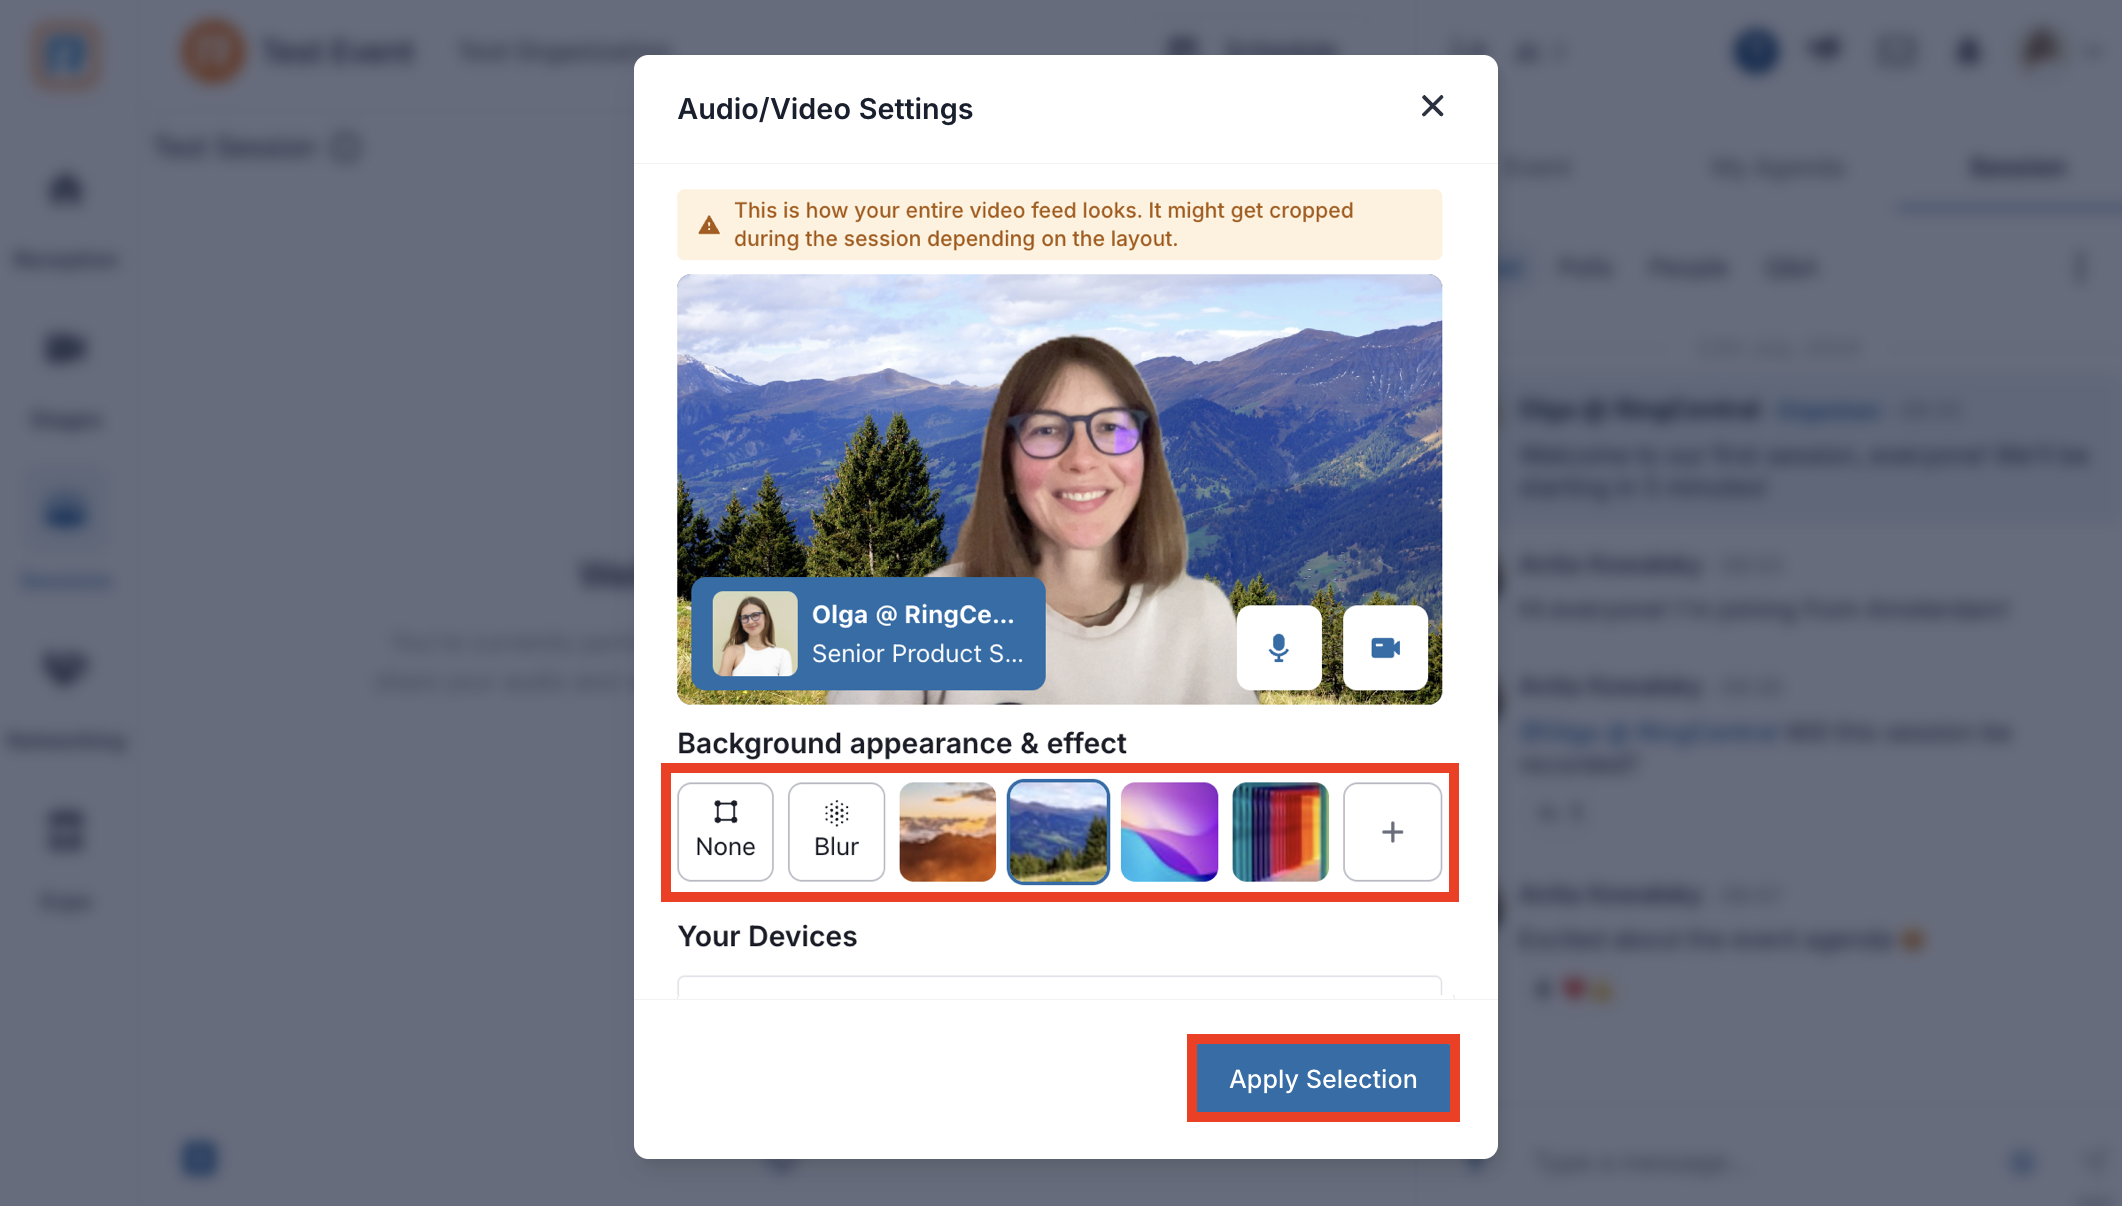Choose the mountain landscape background
The height and width of the screenshot is (1206, 2122).
1058,832
